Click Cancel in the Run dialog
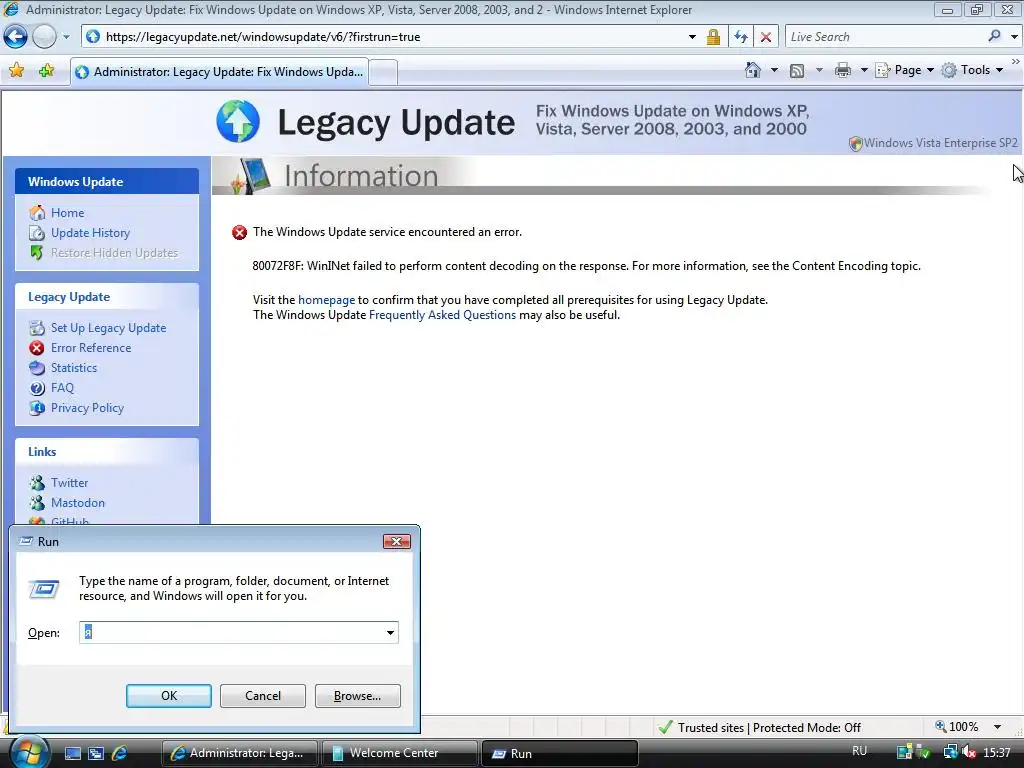The width and height of the screenshot is (1024, 768). pyautogui.click(x=263, y=696)
